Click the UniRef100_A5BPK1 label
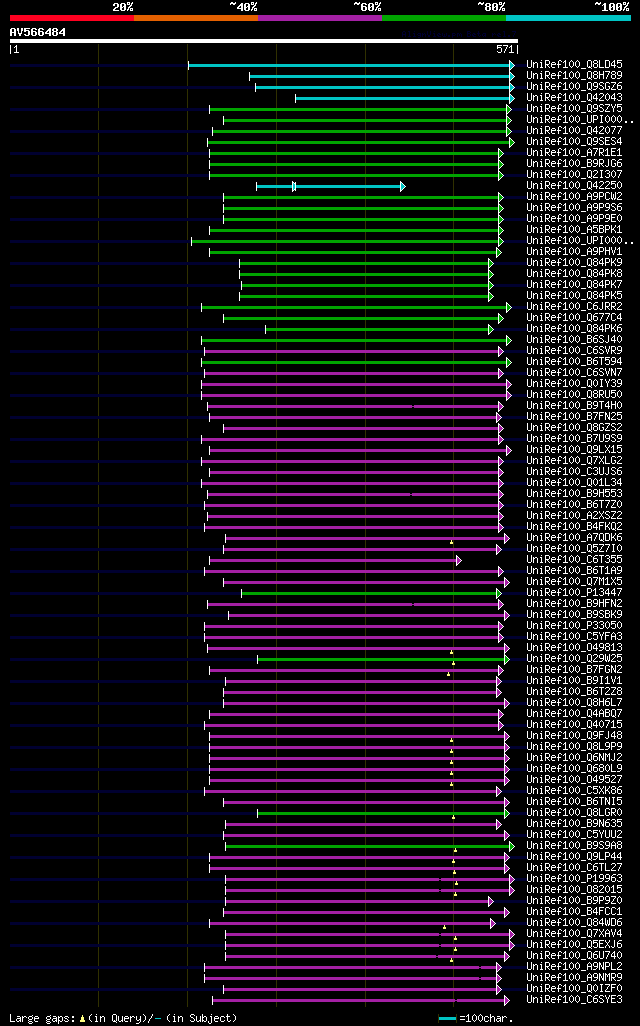This screenshot has width=640, height=1026. [x=575, y=230]
